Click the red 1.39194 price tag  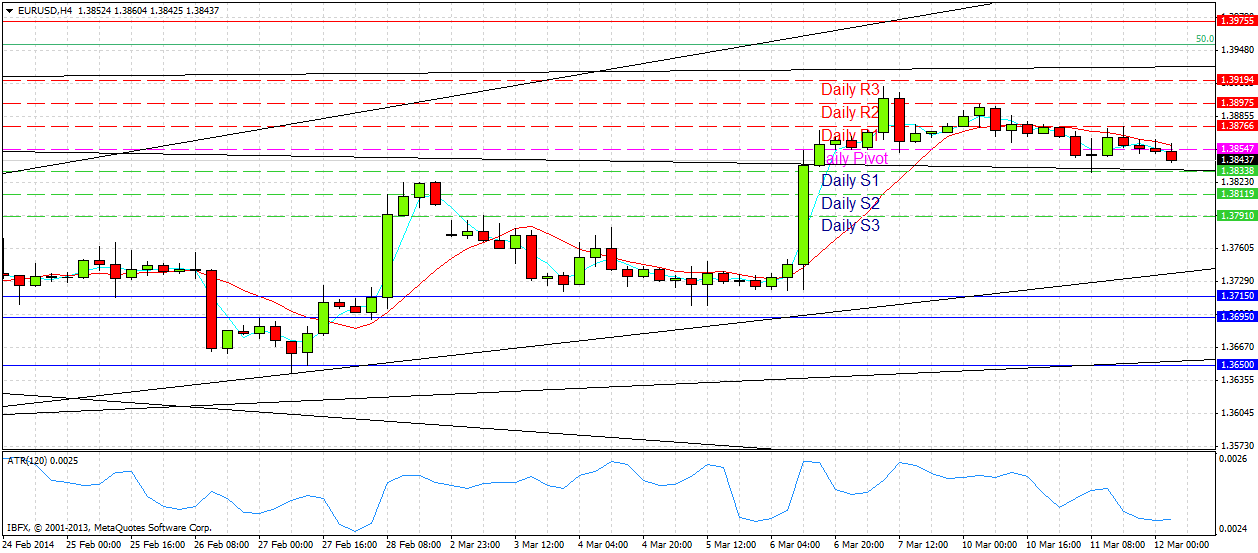pyautogui.click(x=1236, y=80)
